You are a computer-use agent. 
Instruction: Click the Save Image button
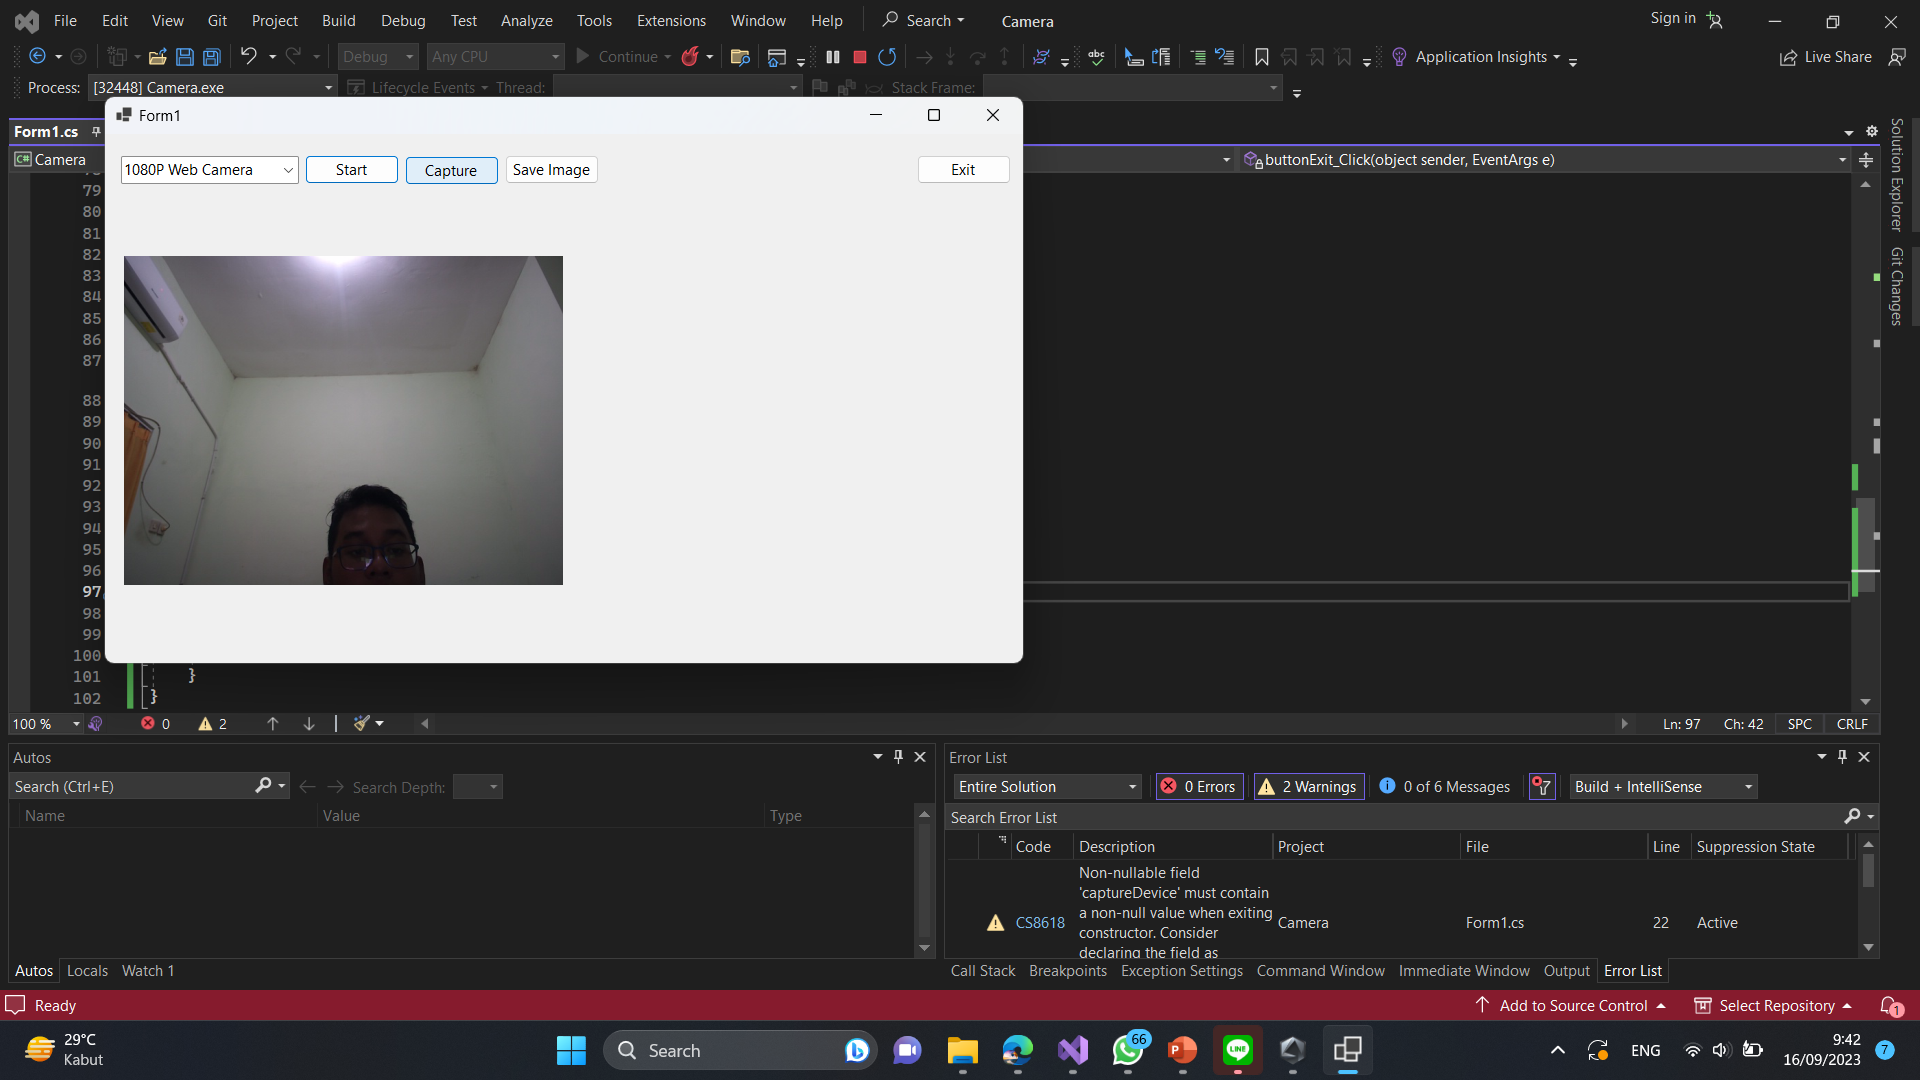tap(551, 170)
